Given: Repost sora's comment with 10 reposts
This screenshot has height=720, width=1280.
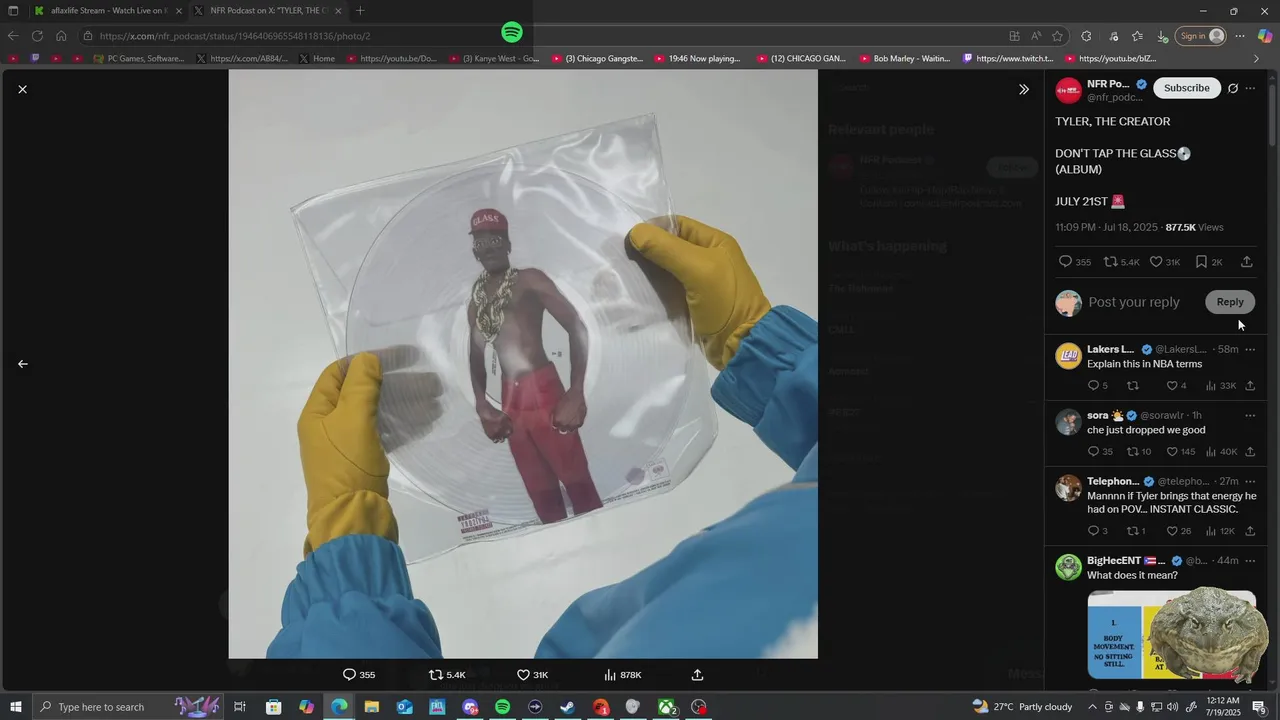Looking at the screenshot, I should coord(1138,452).
